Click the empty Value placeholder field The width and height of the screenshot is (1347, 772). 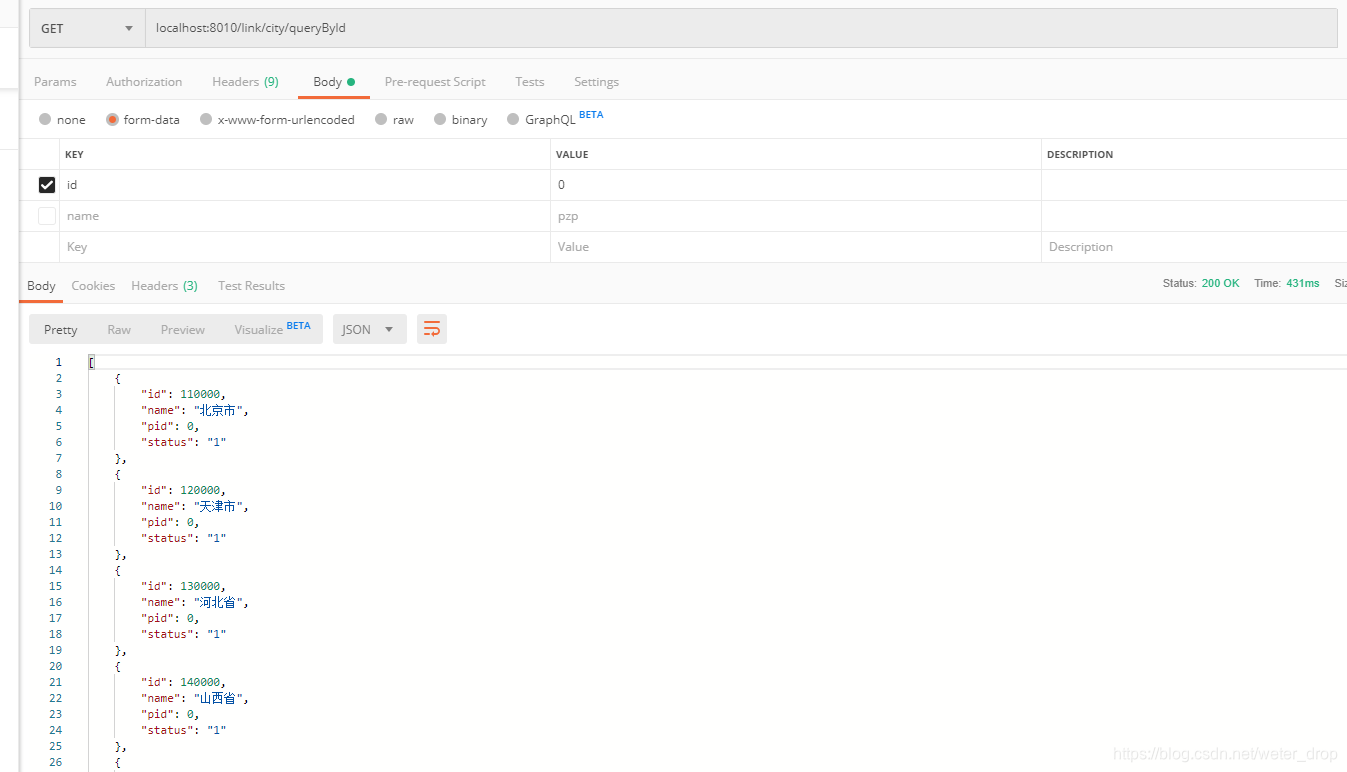click(x=796, y=247)
